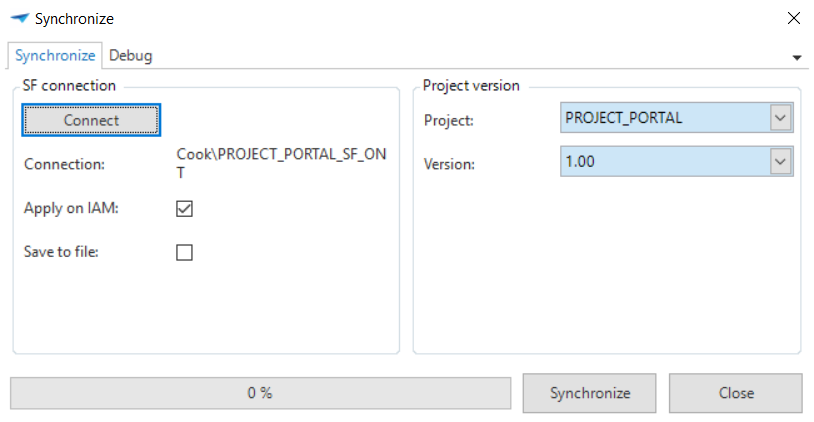Viewport: 814px width, 422px height.
Task: Expand the Version dropdown arrow
Action: pos(780,161)
